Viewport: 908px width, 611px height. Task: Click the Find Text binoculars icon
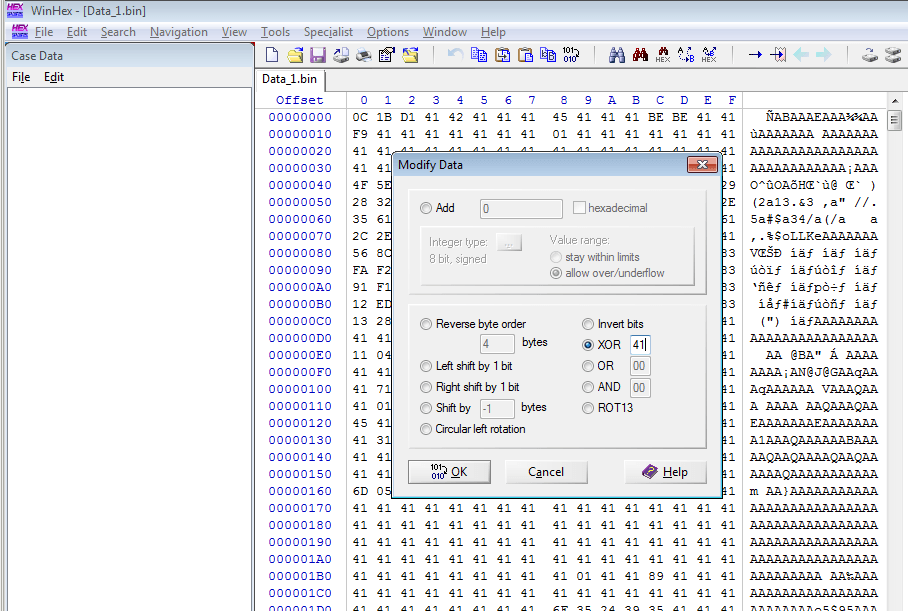tap(617, 55)
